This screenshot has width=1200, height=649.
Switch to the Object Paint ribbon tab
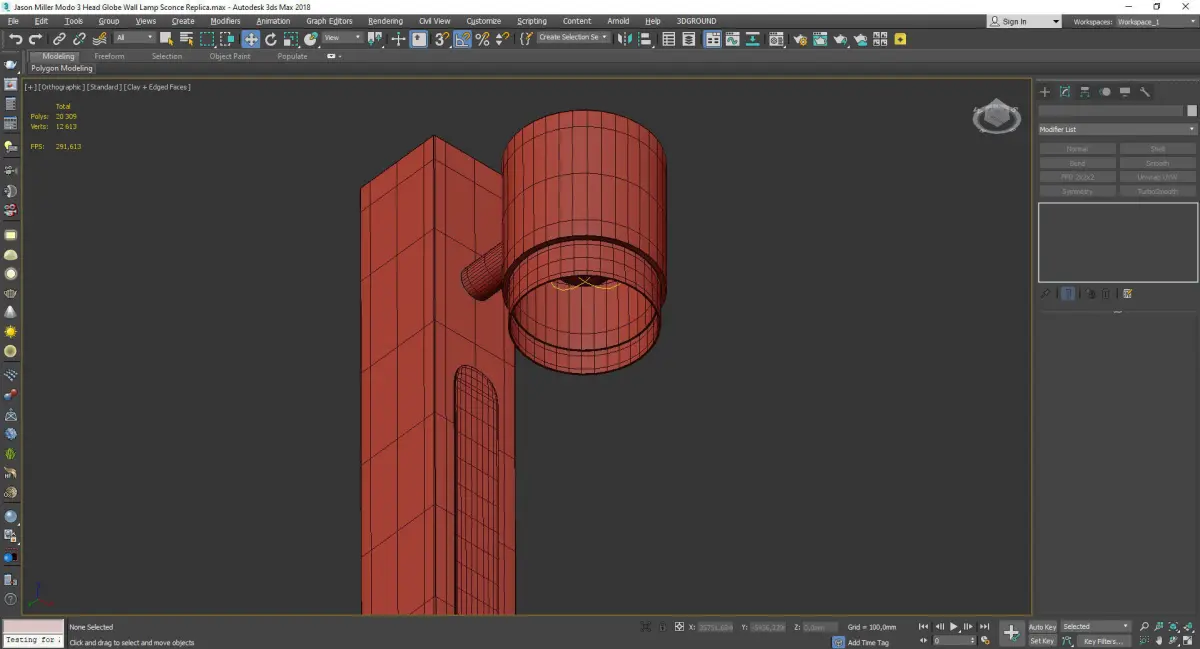tap(230, 56)
